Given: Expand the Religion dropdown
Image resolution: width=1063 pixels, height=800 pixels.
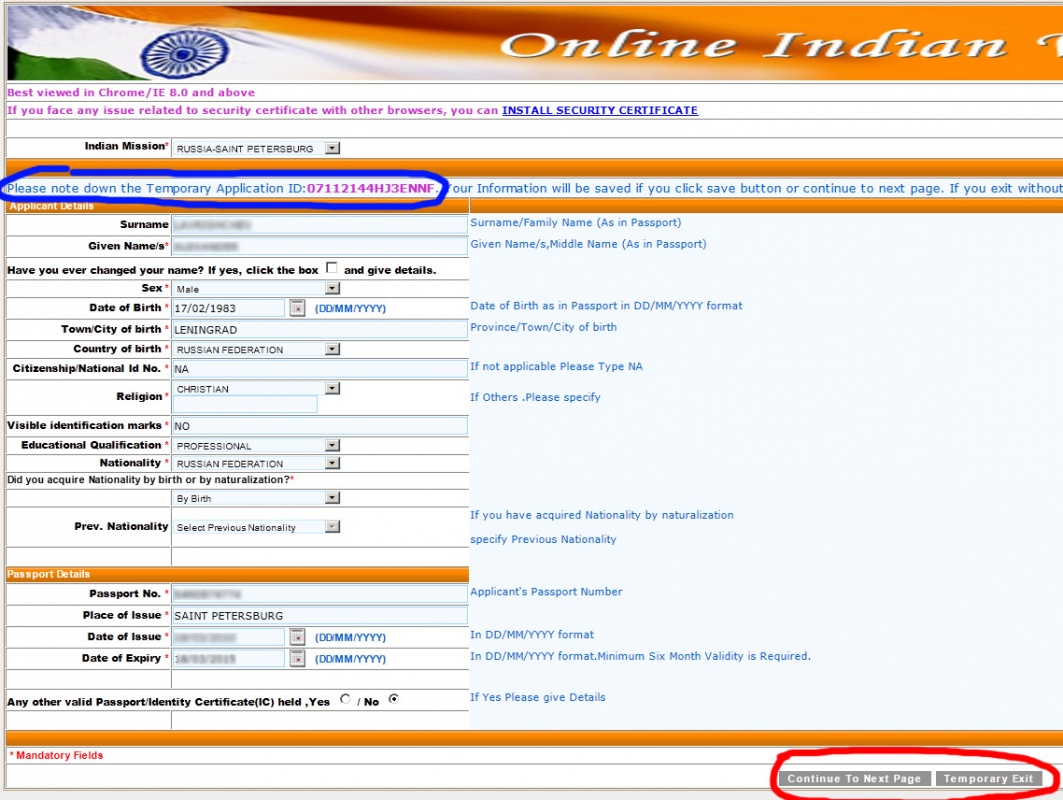Looking at the screenshot, I should [x=332, y=389].
